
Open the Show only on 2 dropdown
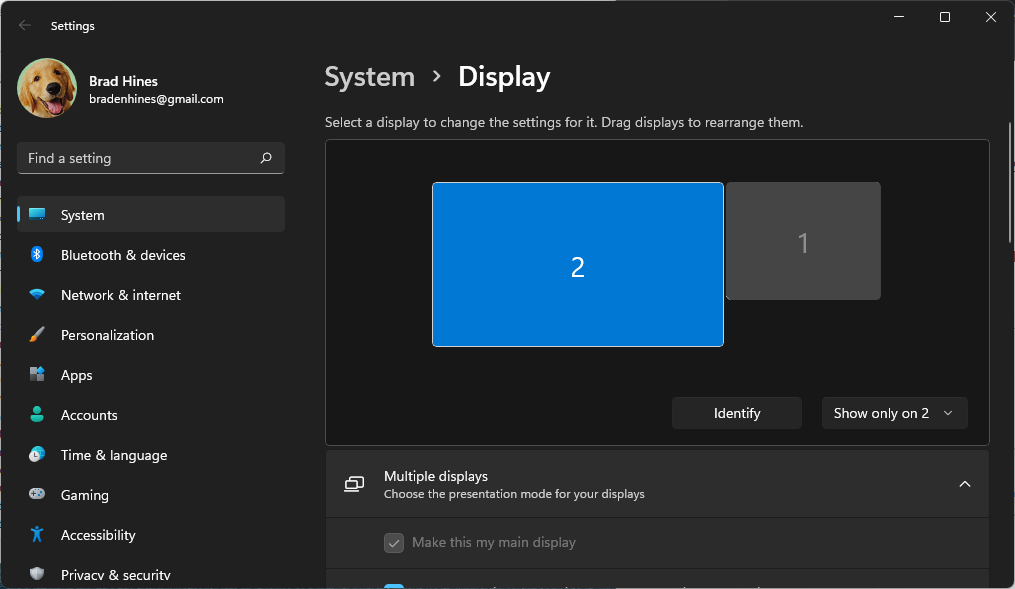[x=894, y=413]
